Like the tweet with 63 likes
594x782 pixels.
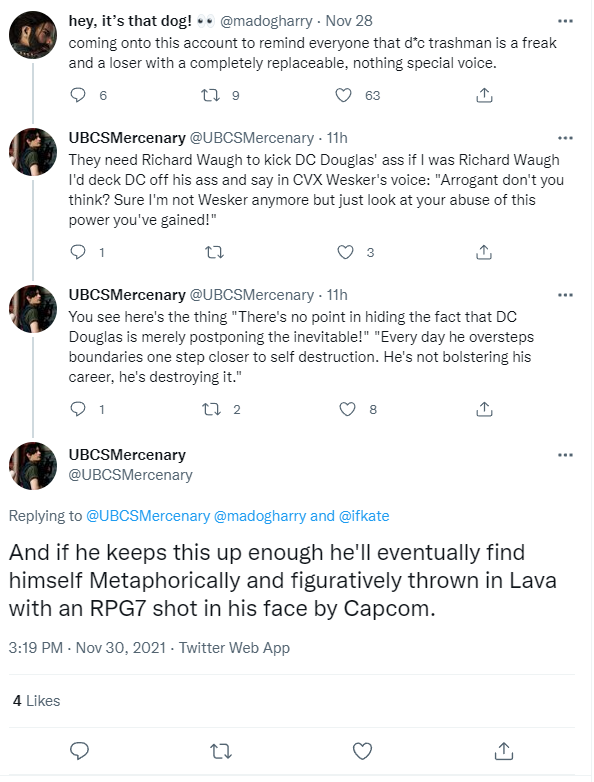pyautogui.click(x=343, y=95)
